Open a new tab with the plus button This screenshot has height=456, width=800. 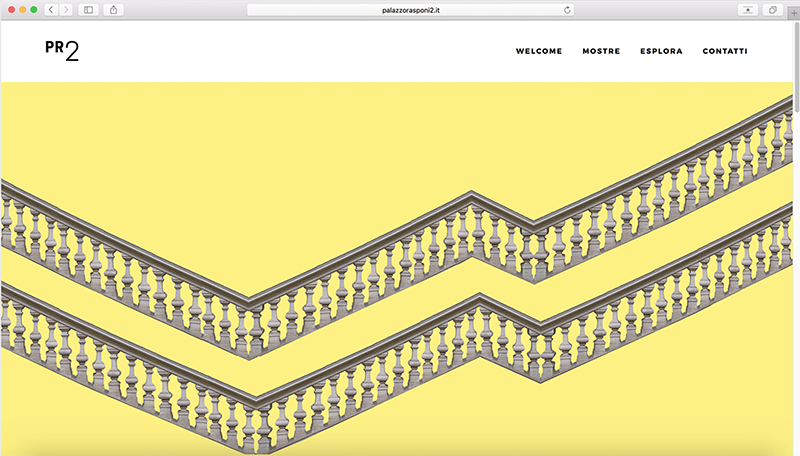click(794, 14)
